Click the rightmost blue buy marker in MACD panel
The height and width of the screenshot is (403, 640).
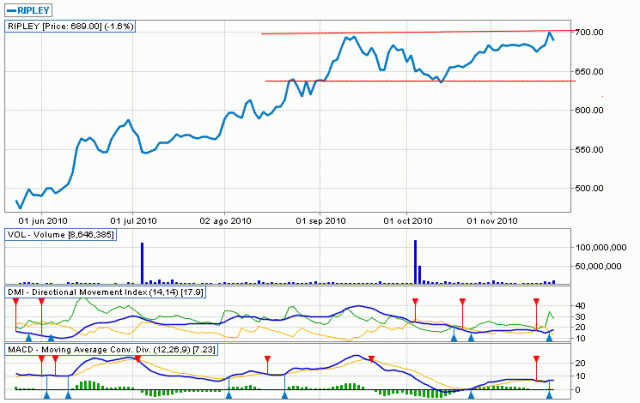tap(549, 395)
